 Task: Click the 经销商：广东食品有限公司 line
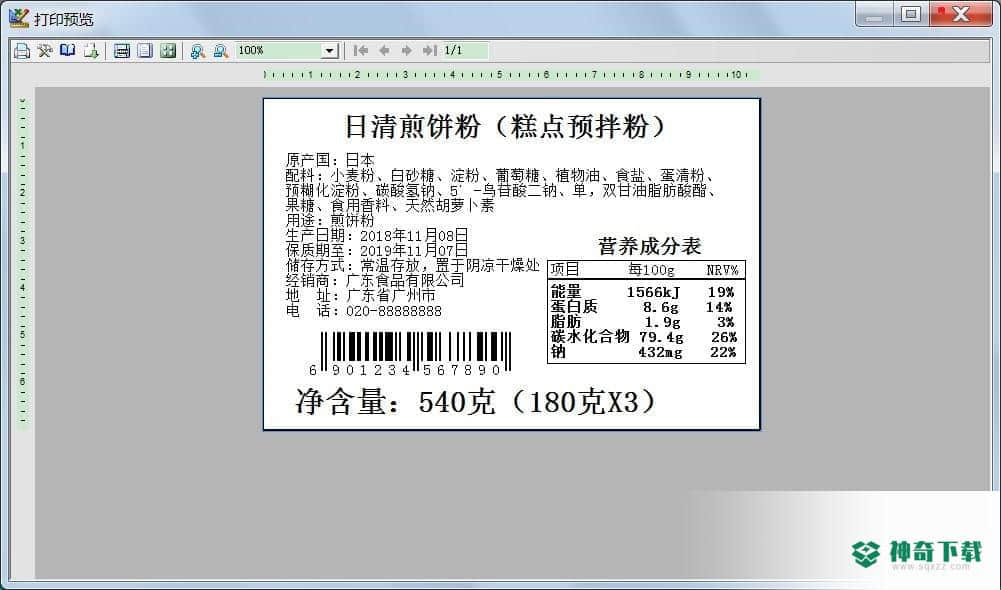(x=375, y=280)
